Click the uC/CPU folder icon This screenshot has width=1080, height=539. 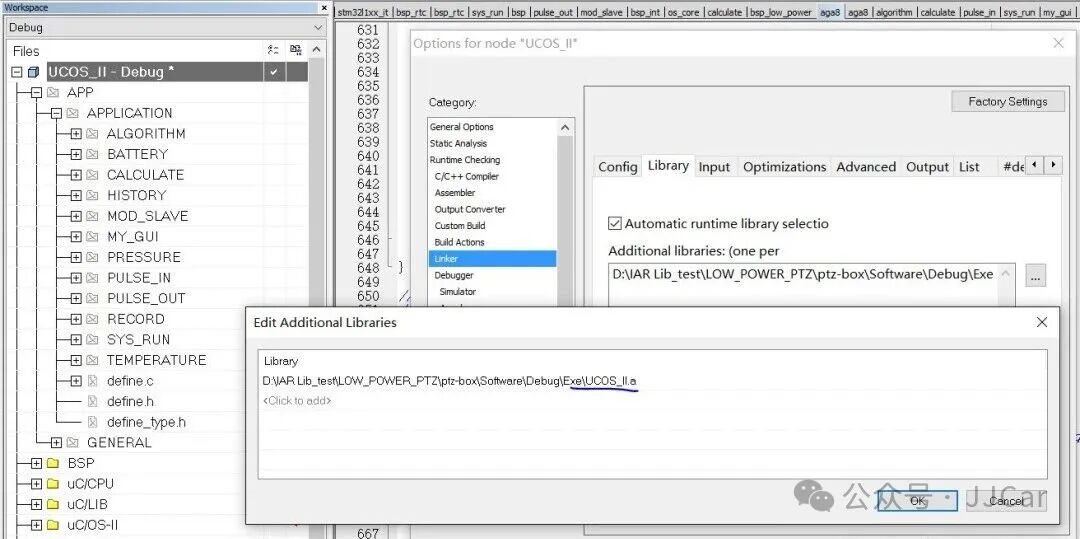click(53, 484)
